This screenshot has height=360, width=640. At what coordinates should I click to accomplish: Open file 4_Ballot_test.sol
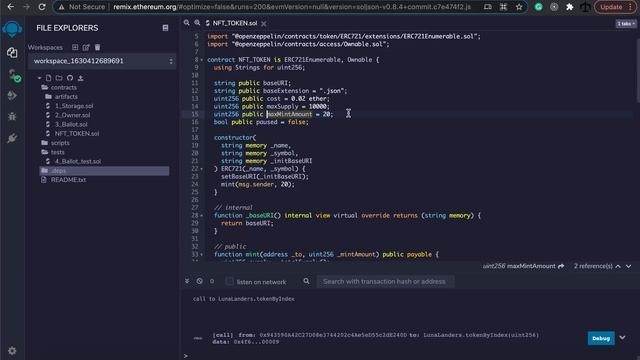78,161
